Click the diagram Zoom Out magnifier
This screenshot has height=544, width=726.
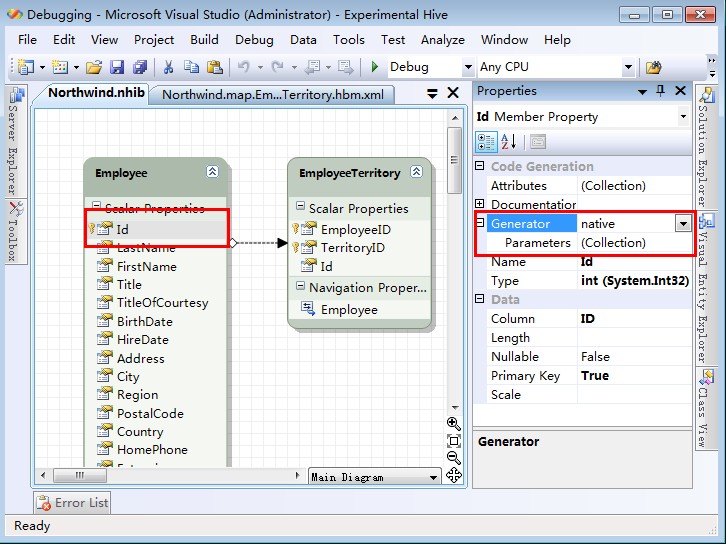point(453,458)
